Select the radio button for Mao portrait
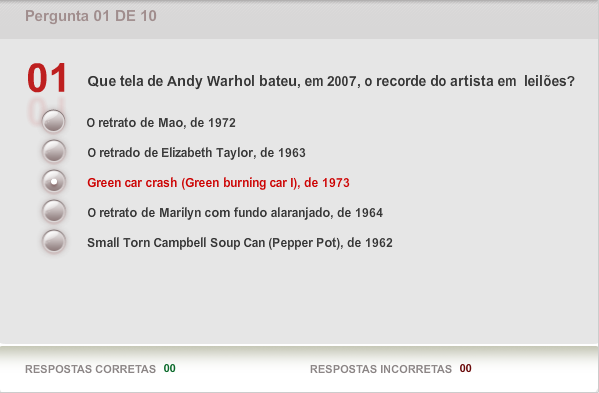This screenshot has height=393, width=599. pyautogui.click(x=53, y=121)
